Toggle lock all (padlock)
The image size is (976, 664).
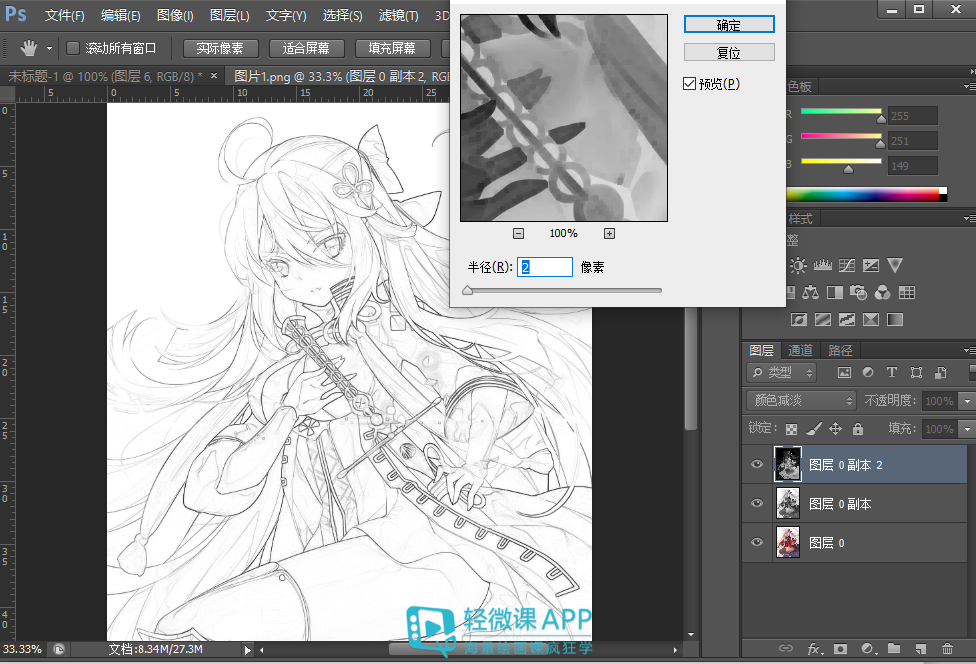tap(858, 429)
